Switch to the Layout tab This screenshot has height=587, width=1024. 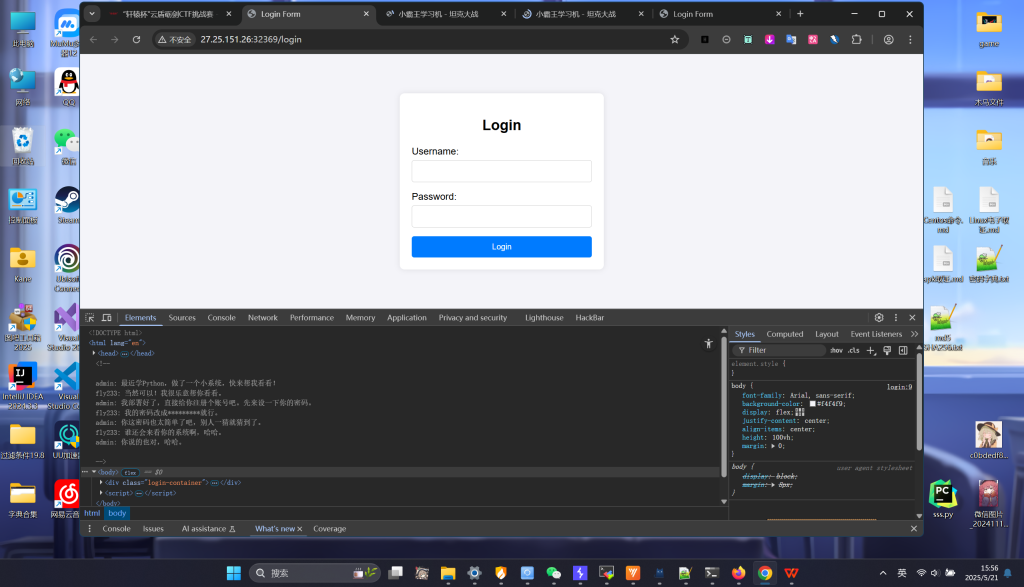(827, 334)
